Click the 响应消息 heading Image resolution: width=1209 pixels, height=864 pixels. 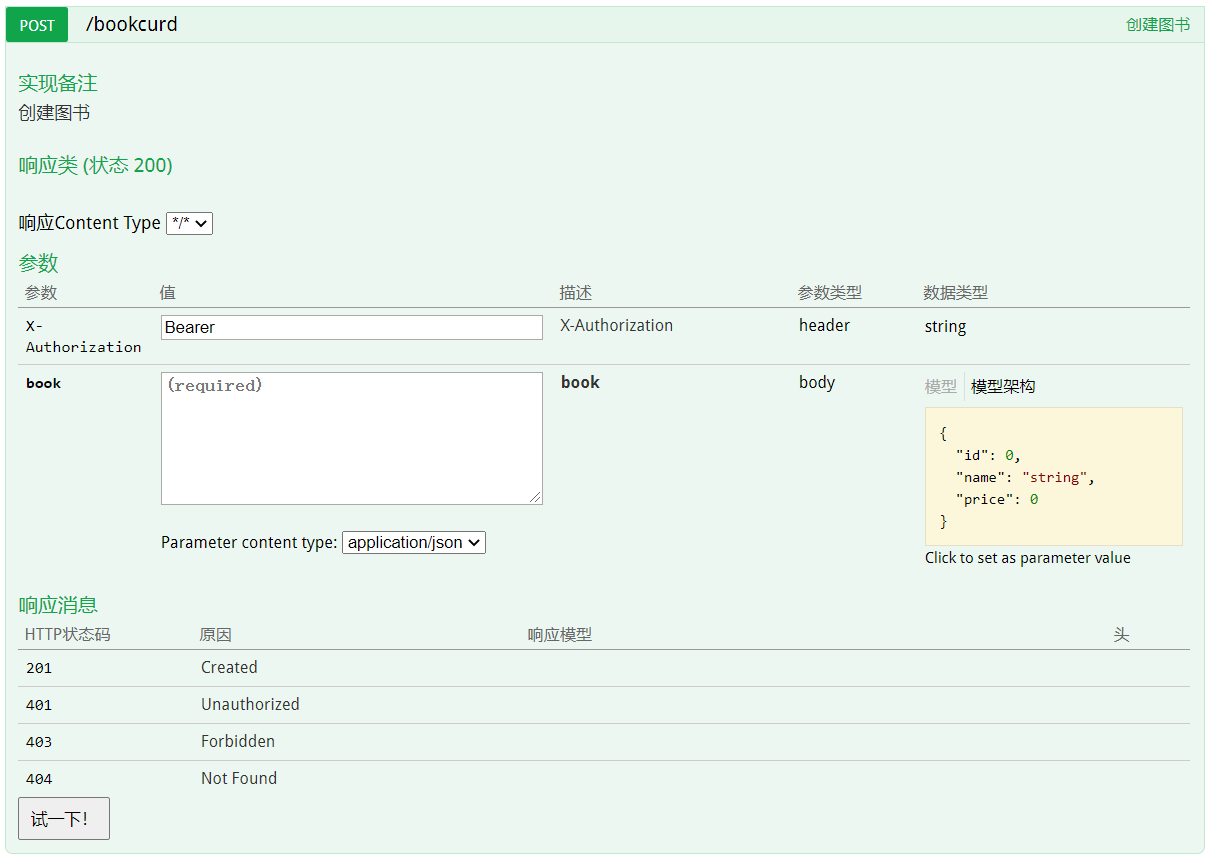coord(58,605)
